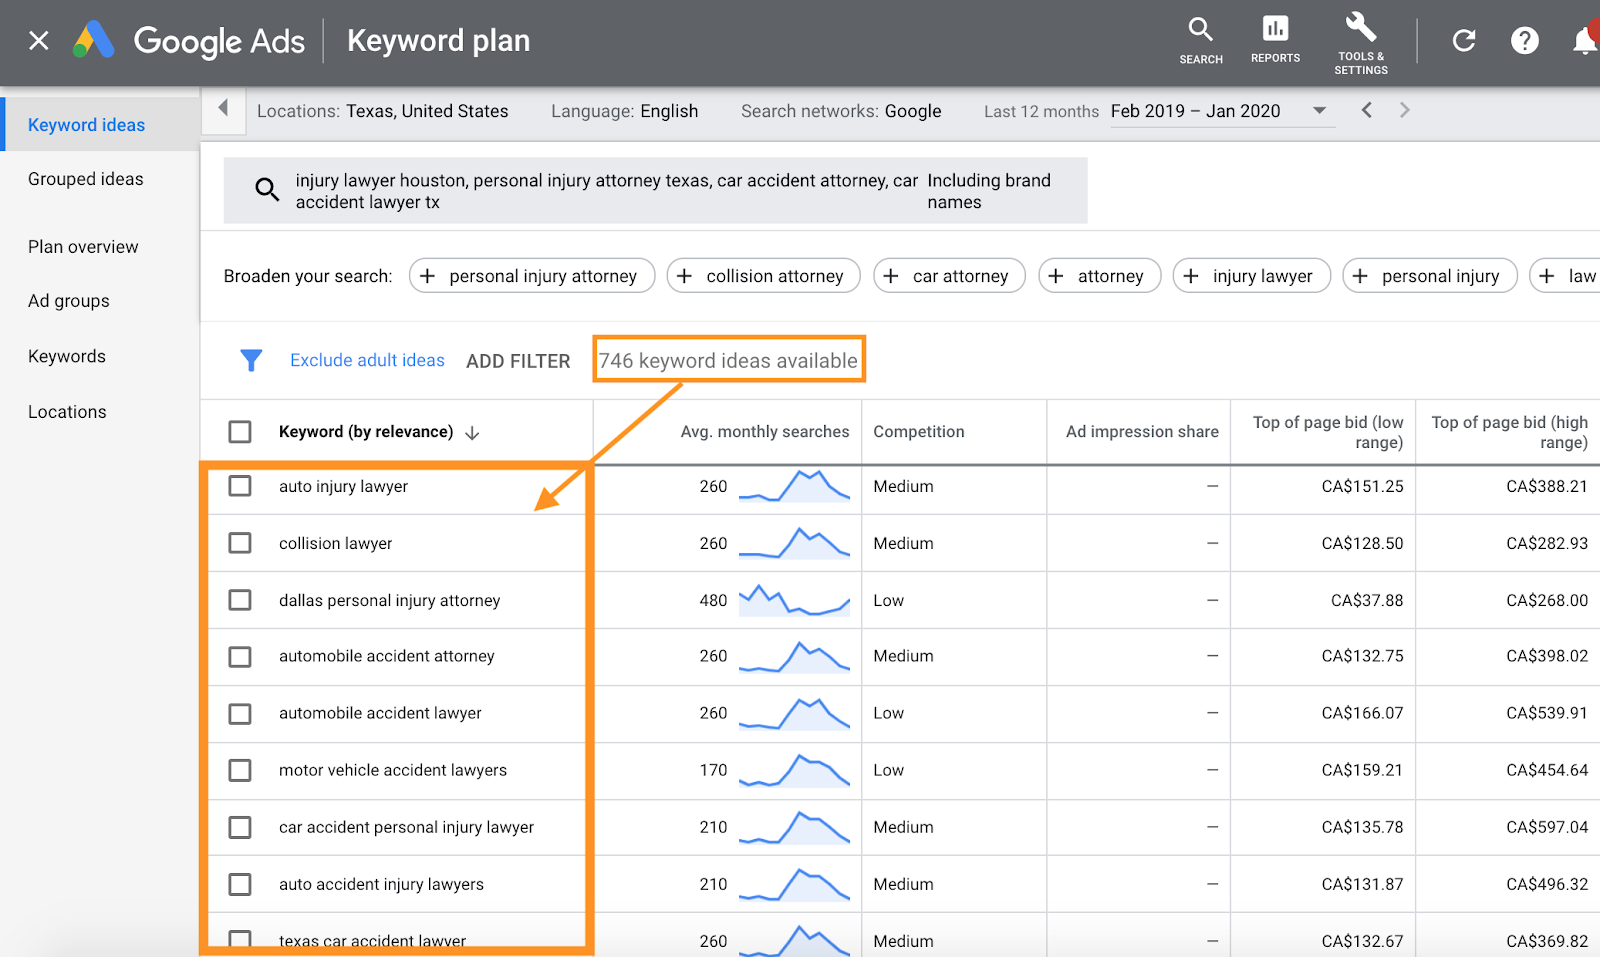Click the ADD FILTER button
Viewport: 1600px width, 957px height.
point(518,361)
